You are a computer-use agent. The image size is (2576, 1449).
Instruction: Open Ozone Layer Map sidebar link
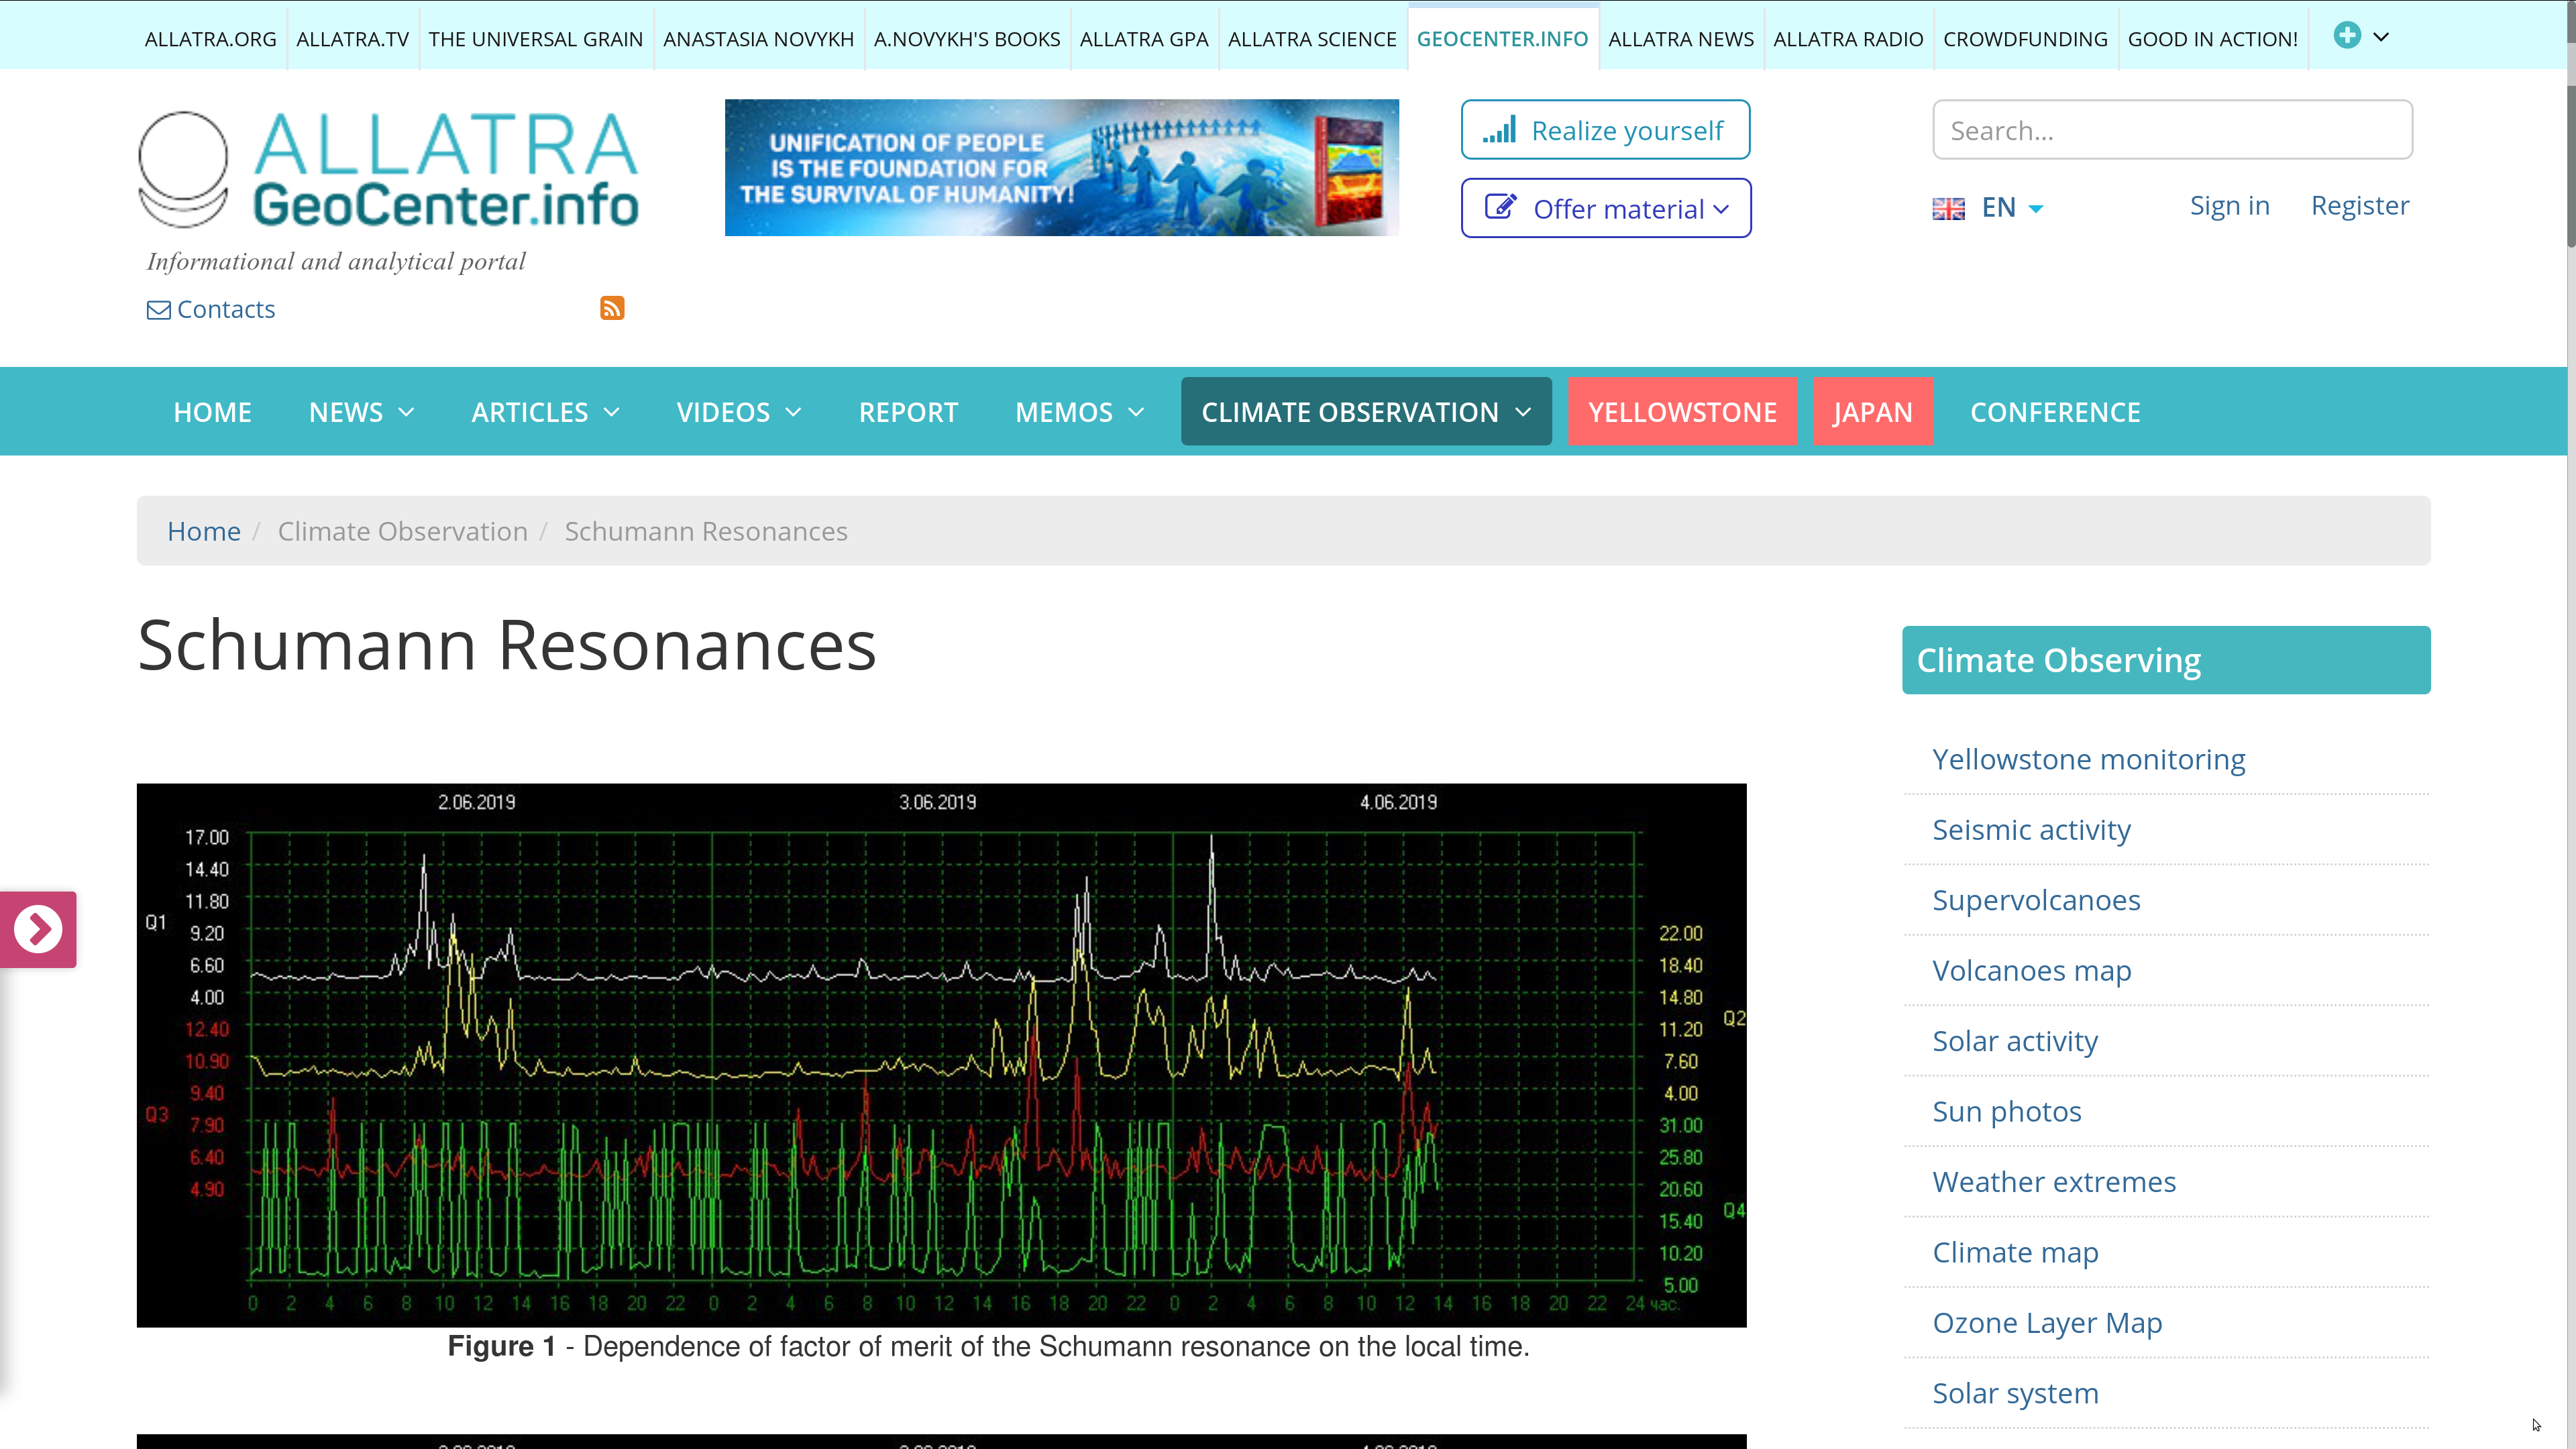(x=2047, y=1323)
